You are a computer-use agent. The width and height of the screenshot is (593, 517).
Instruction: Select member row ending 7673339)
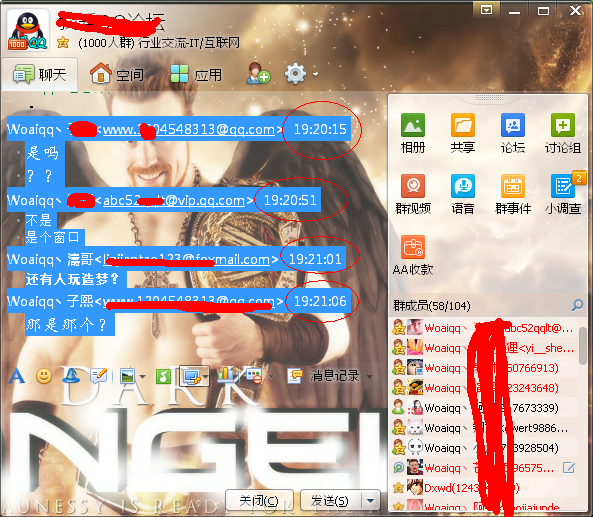pos(484,408)
